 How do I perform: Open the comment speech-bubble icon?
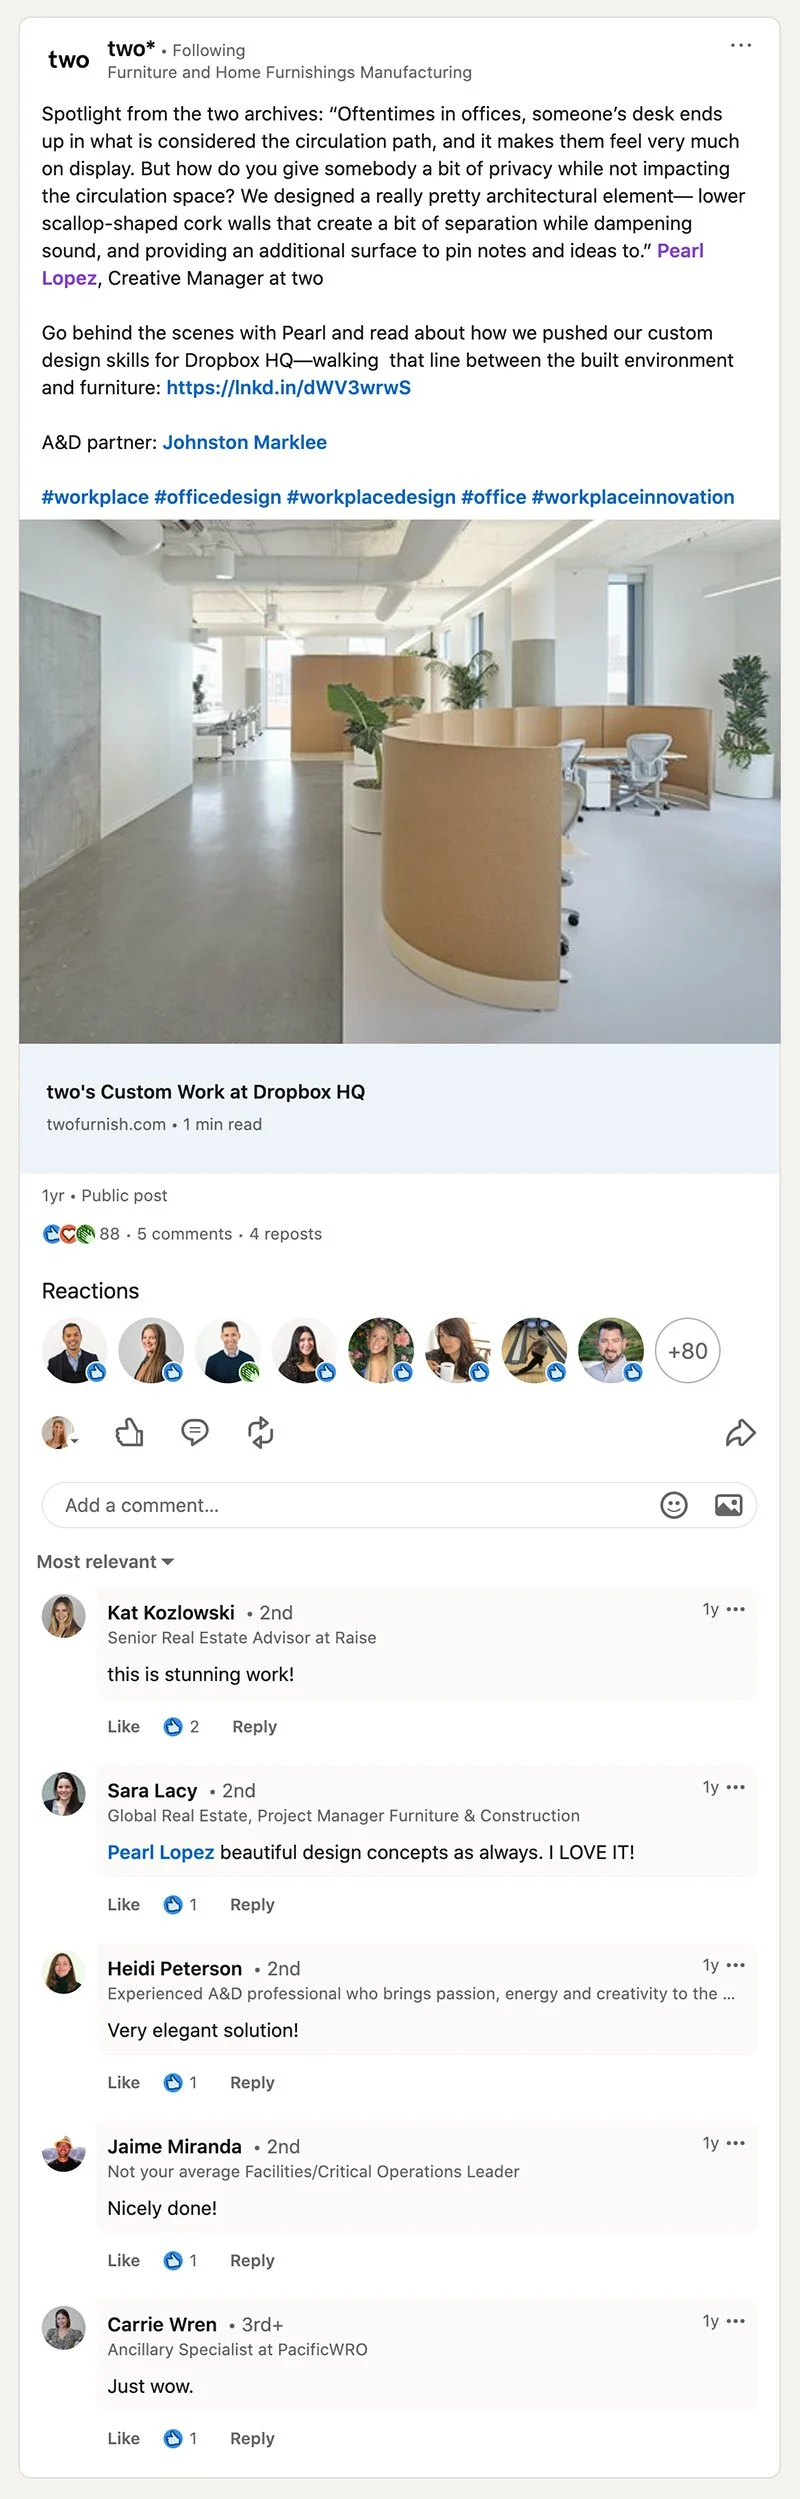point(195,1433)
